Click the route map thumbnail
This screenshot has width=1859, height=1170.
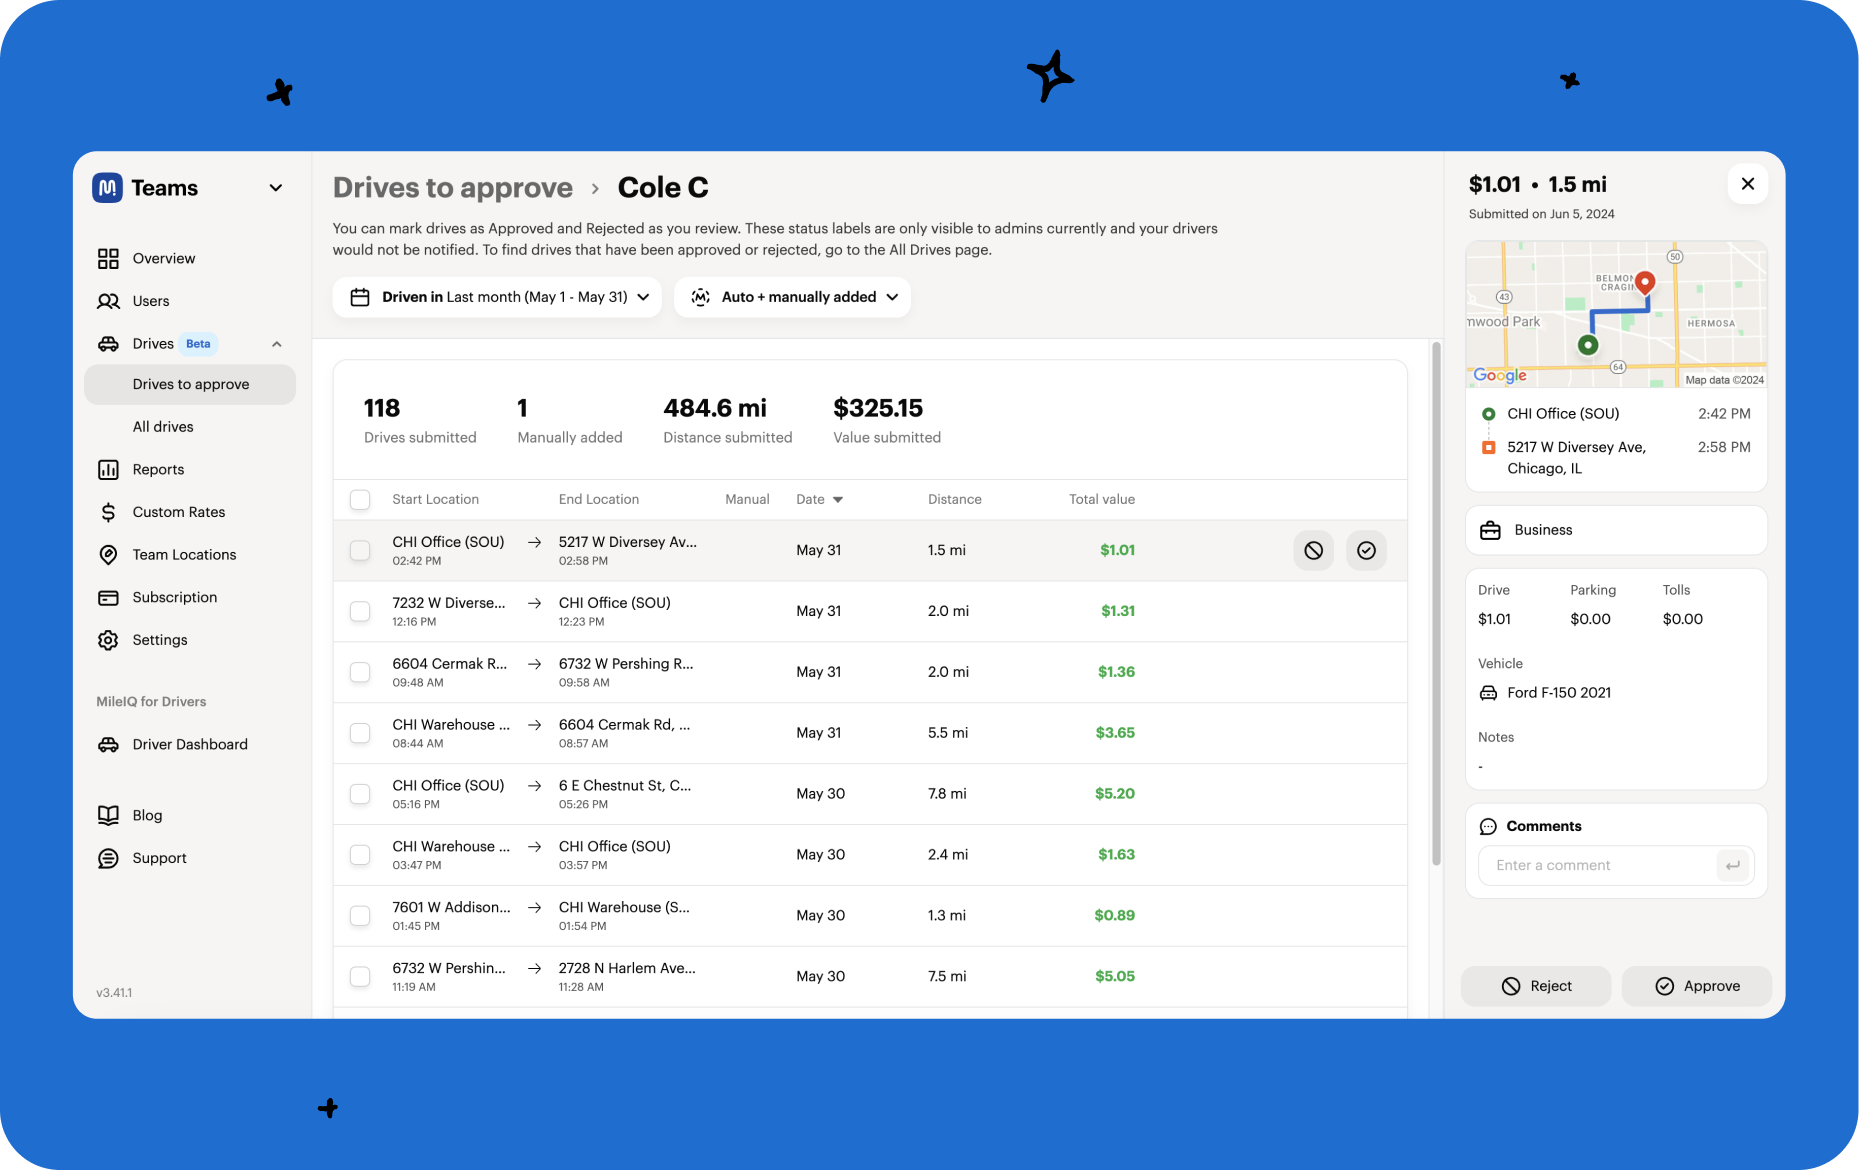click(1616, 314)
